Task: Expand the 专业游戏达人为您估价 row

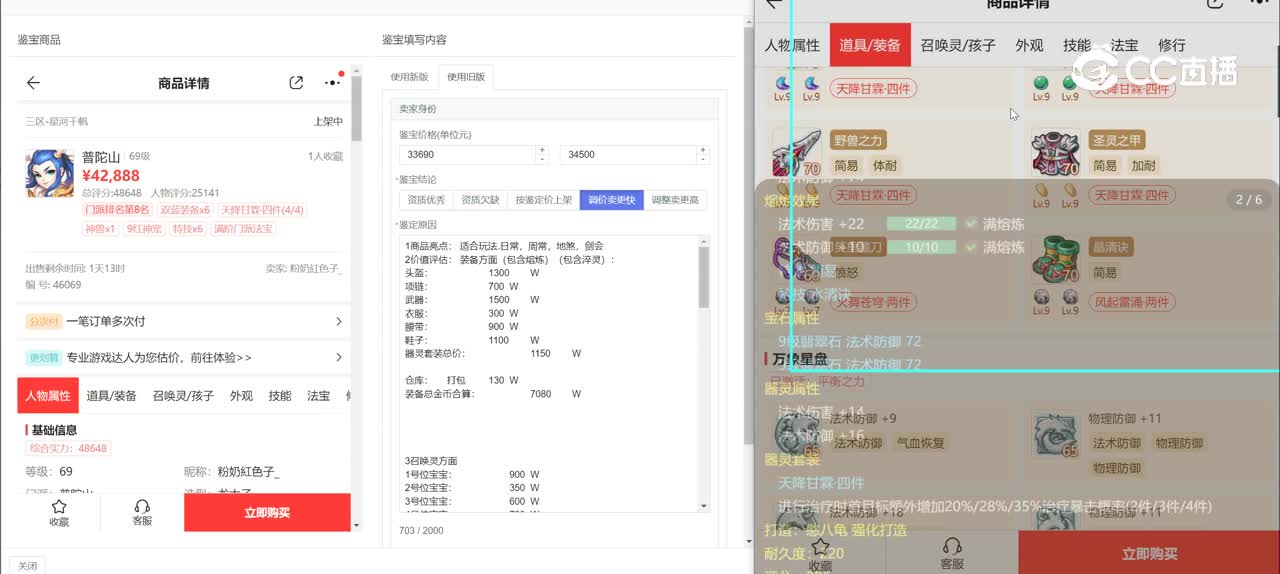Action: 184,357
